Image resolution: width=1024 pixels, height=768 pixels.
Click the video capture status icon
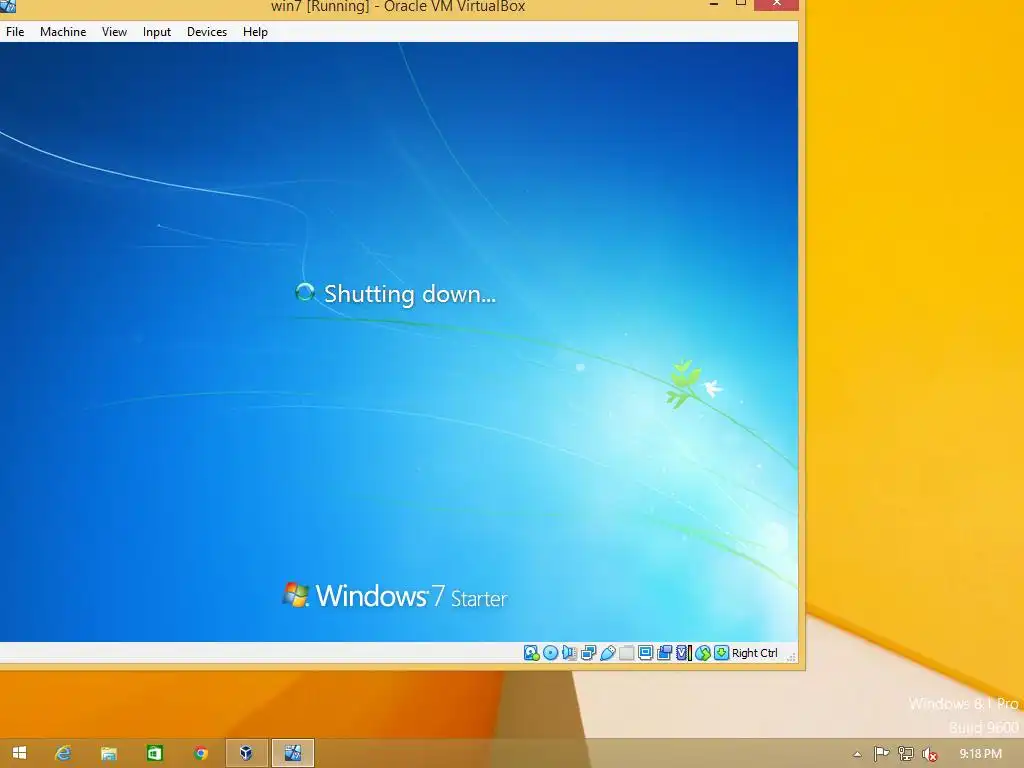pos(664,653)
